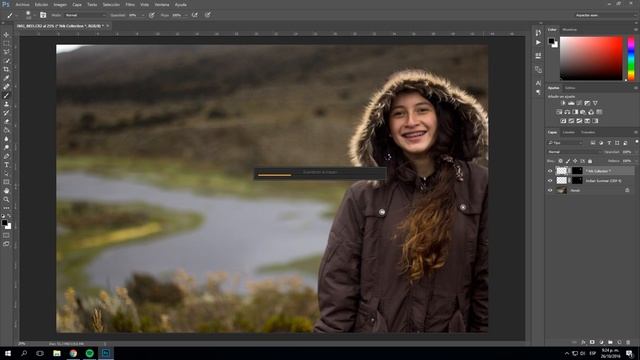640x360 pixels.
Task: Select the Brush tool in toolbar
Action: click(6, 96)
